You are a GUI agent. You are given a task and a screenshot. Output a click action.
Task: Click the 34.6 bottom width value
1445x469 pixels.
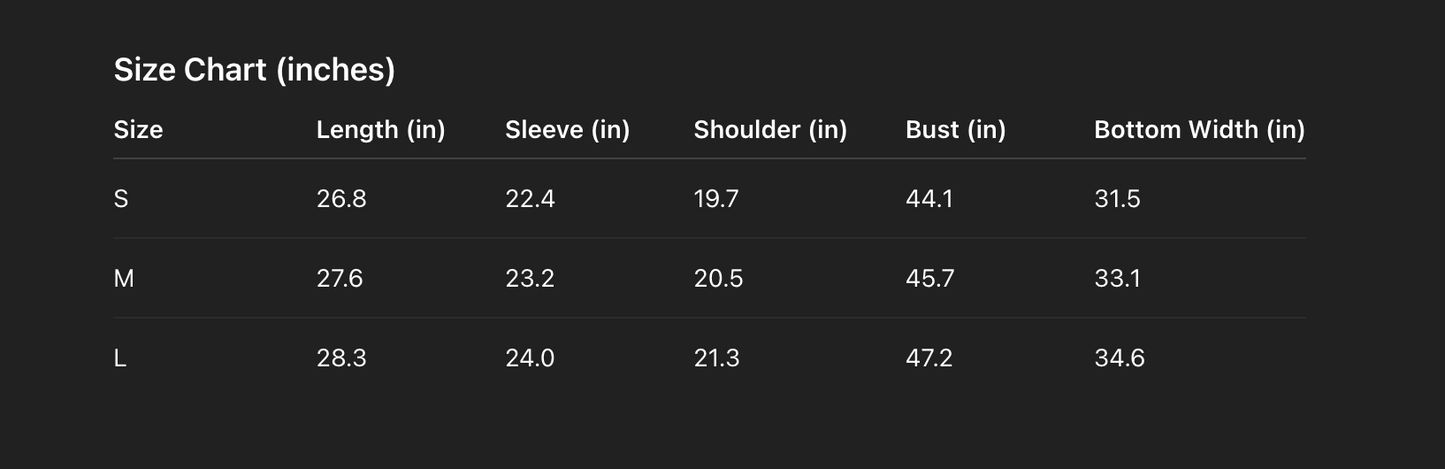pos(1119,358)
